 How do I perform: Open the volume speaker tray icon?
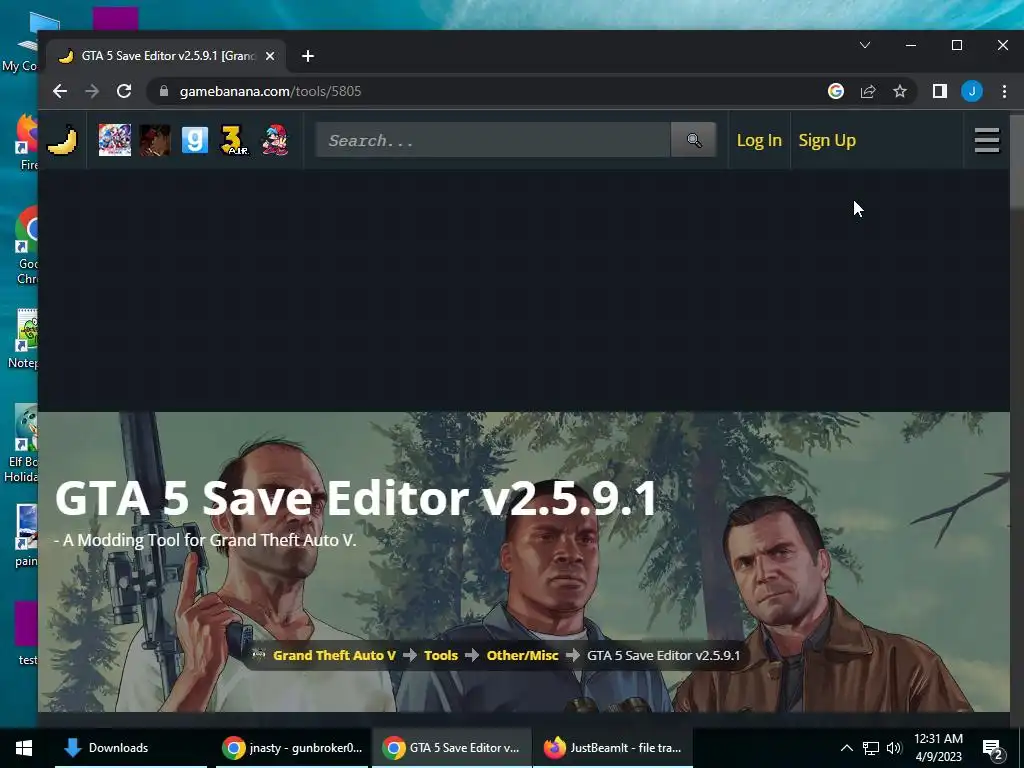tap(894, 748)
